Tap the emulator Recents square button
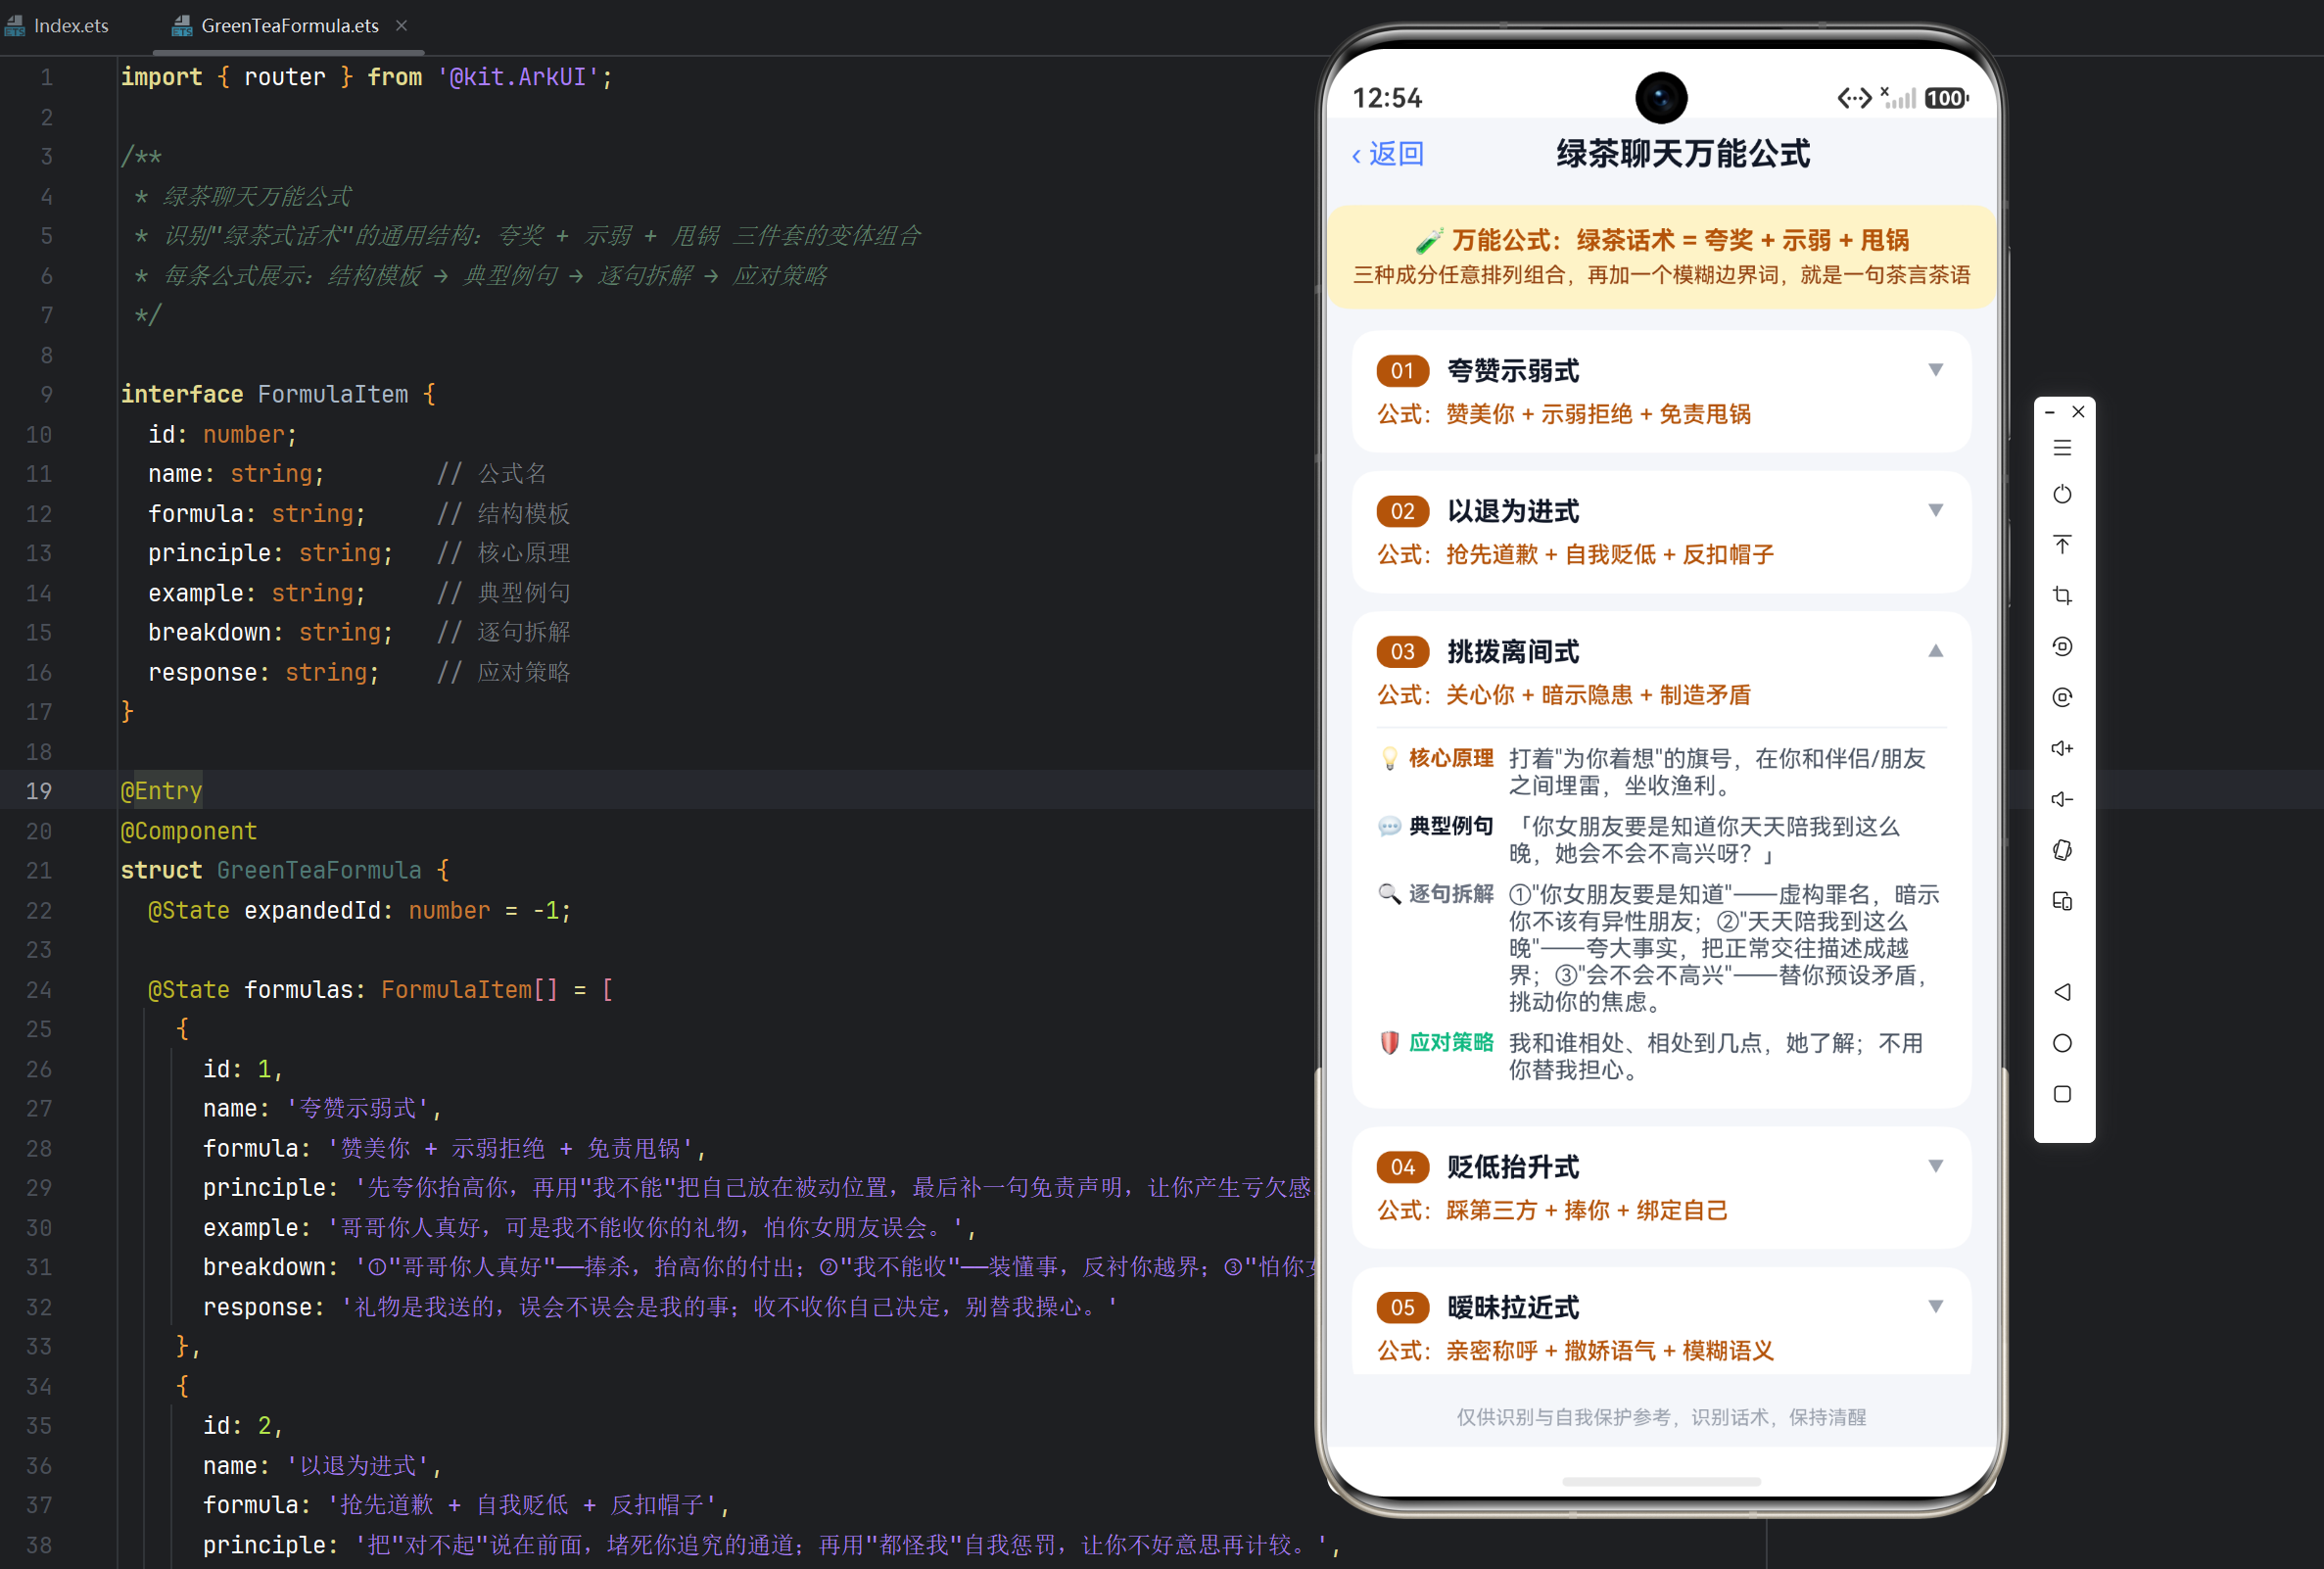This screenshot has width=2324, height=1569. [x=2062, y=1094]
